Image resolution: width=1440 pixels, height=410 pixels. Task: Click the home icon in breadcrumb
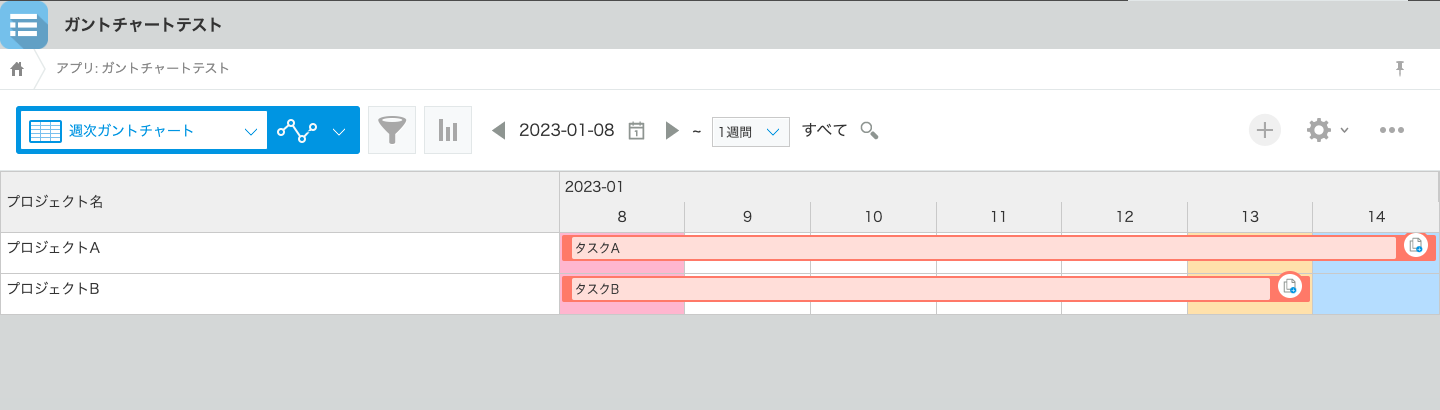pyautogui.click(x=17, y=69)
